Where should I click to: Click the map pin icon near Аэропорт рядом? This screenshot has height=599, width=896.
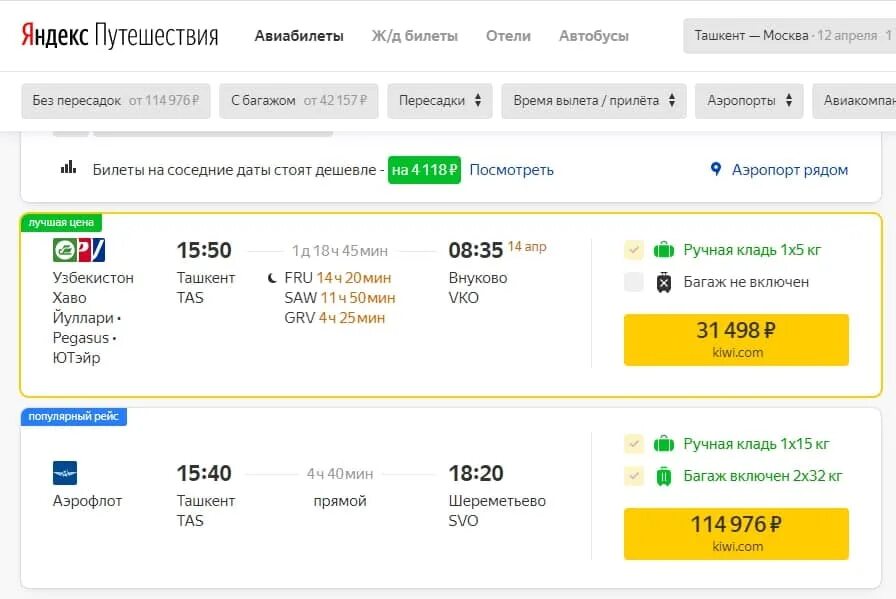(x=715, y=169)
